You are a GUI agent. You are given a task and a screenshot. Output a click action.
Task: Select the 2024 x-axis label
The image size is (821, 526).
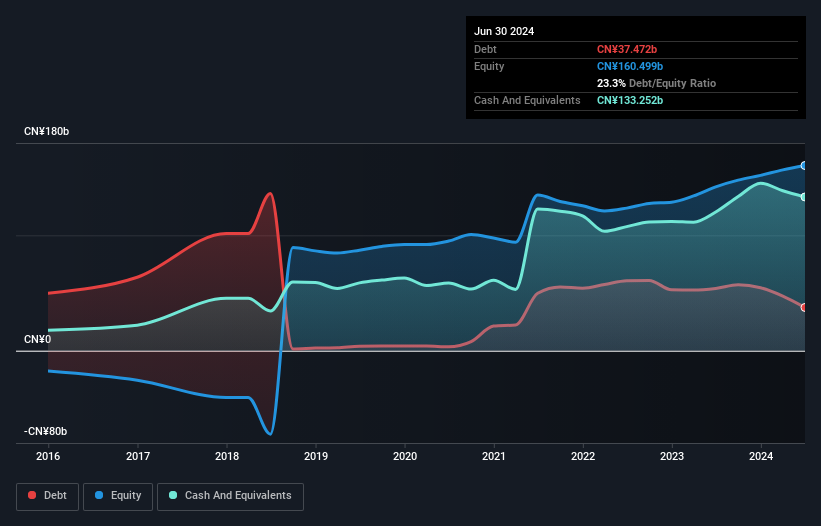click(761, 456)
